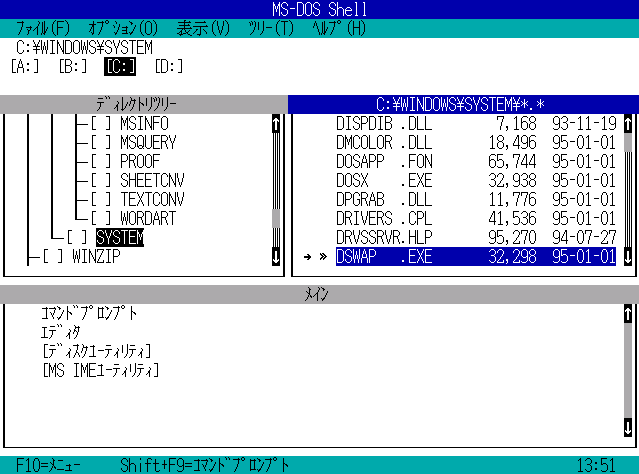
Task: Click the file list scrollbar thumb
Action: tap(628, 143)
